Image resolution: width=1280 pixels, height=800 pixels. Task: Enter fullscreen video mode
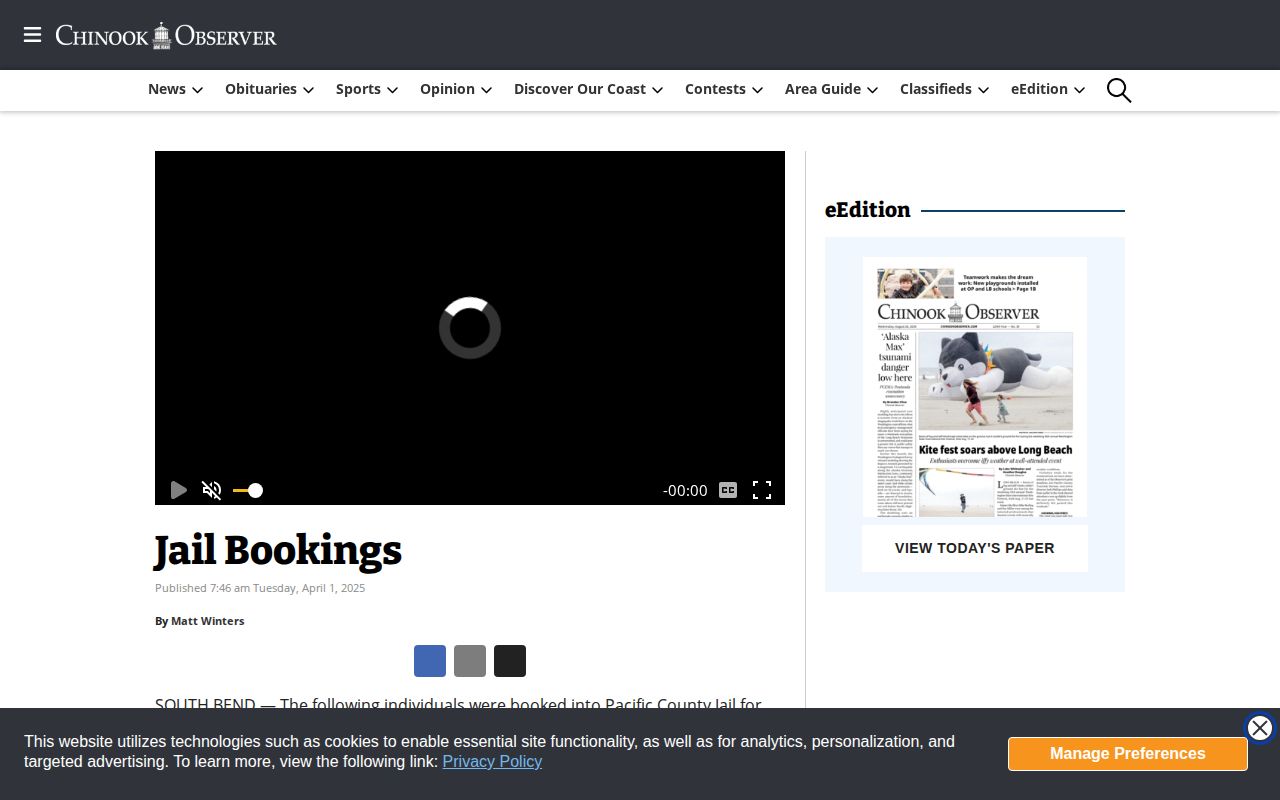[x=762, y=490]
